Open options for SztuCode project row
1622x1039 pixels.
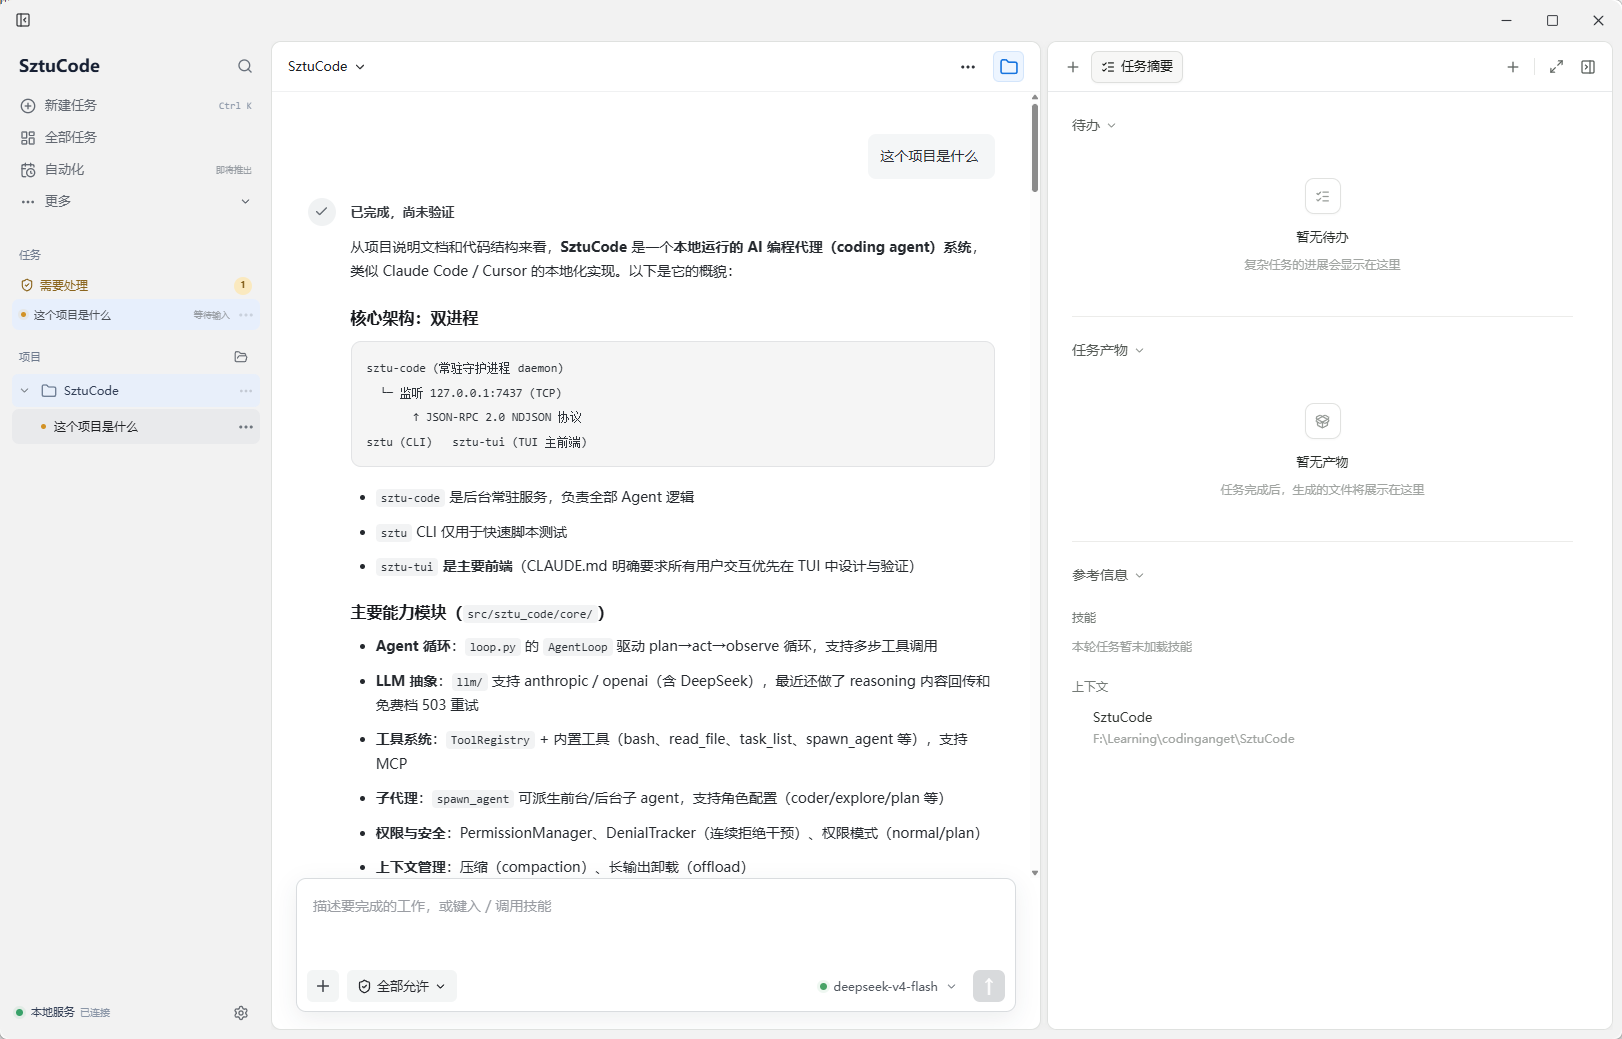click(246, 391)
